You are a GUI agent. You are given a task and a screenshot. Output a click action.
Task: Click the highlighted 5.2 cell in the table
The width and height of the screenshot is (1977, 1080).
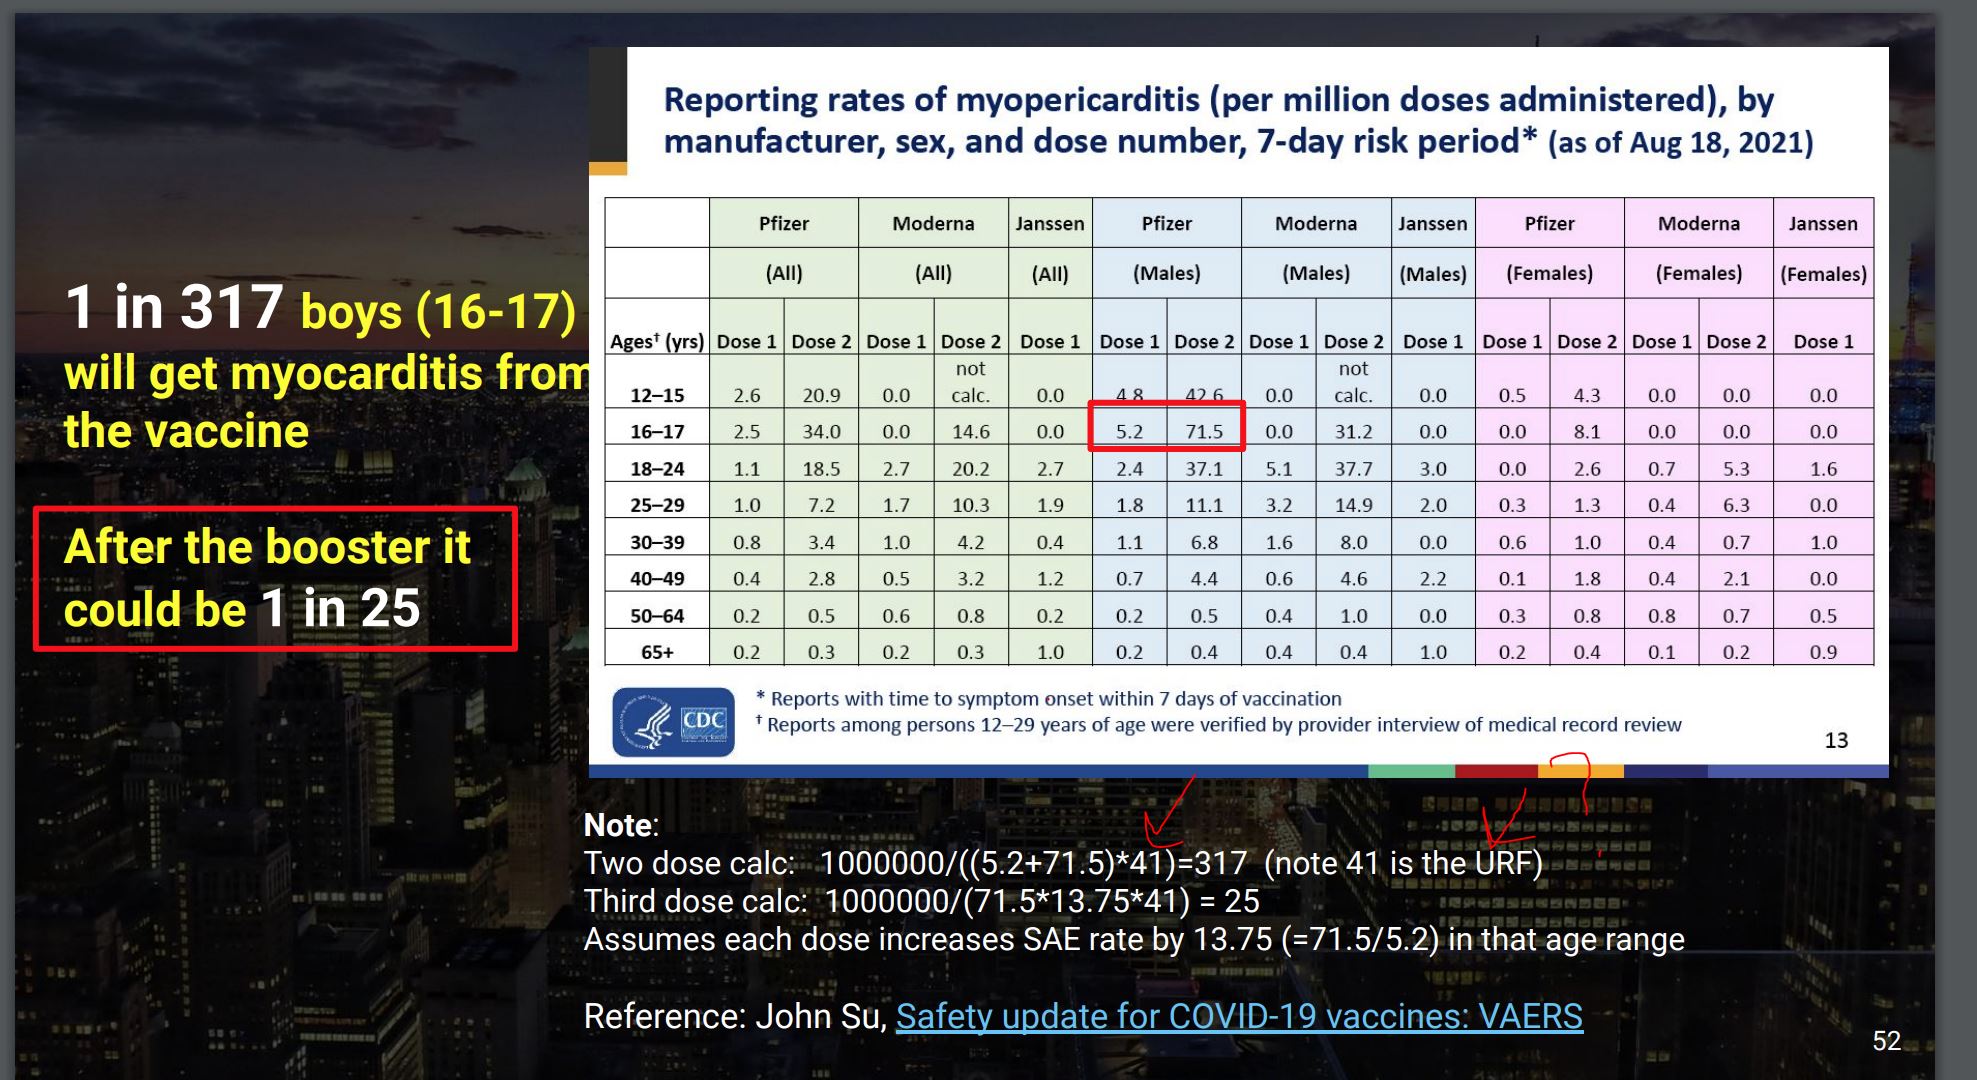click(1129, 432)
